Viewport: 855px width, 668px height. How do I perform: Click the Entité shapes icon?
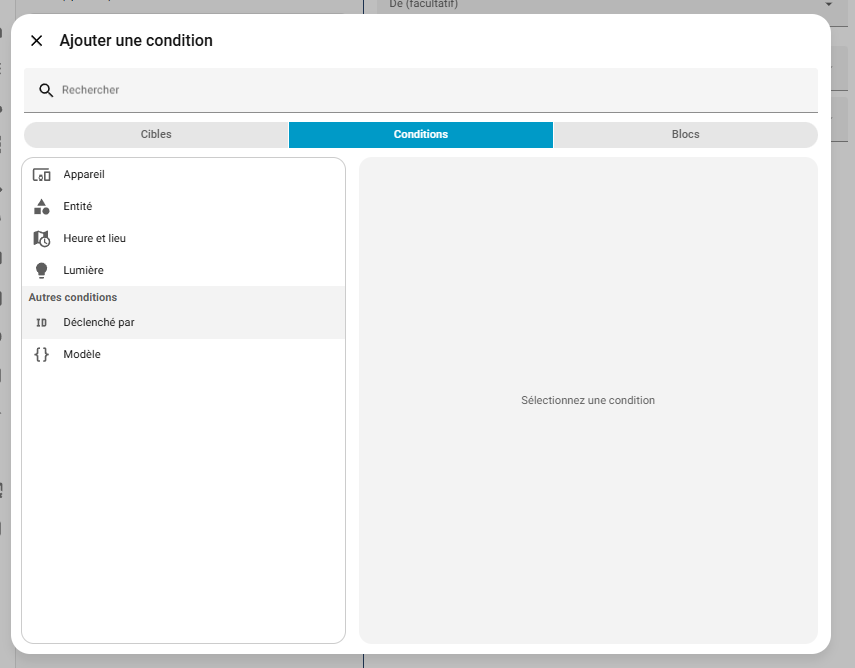(x=41, y=207)
